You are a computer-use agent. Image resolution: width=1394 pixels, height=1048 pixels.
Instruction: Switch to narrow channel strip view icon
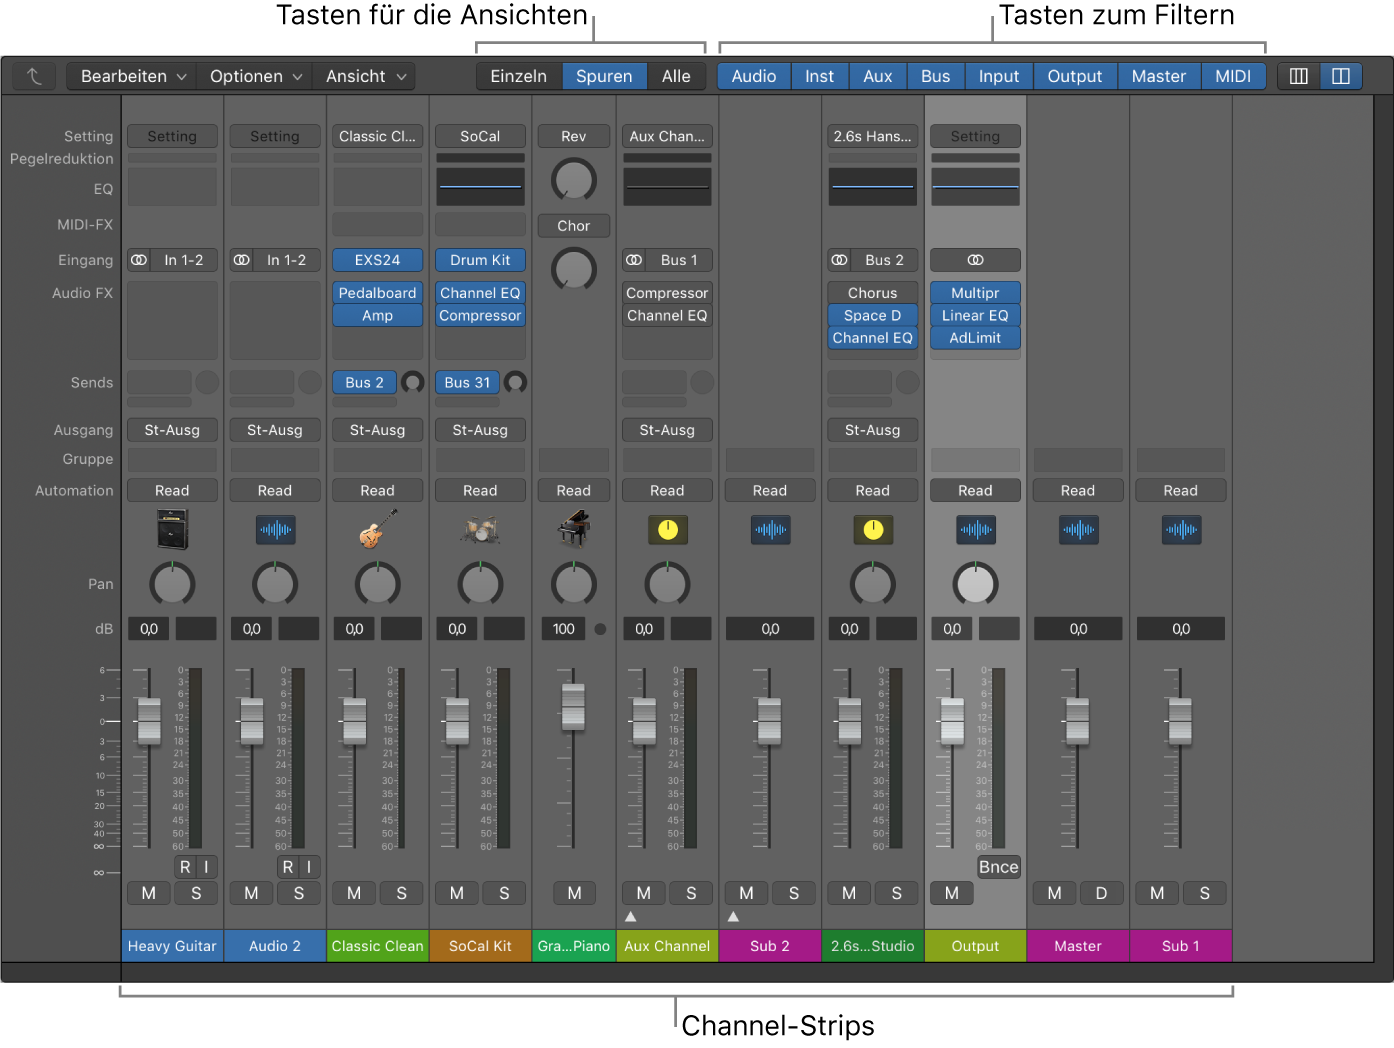click(1298, 76)
